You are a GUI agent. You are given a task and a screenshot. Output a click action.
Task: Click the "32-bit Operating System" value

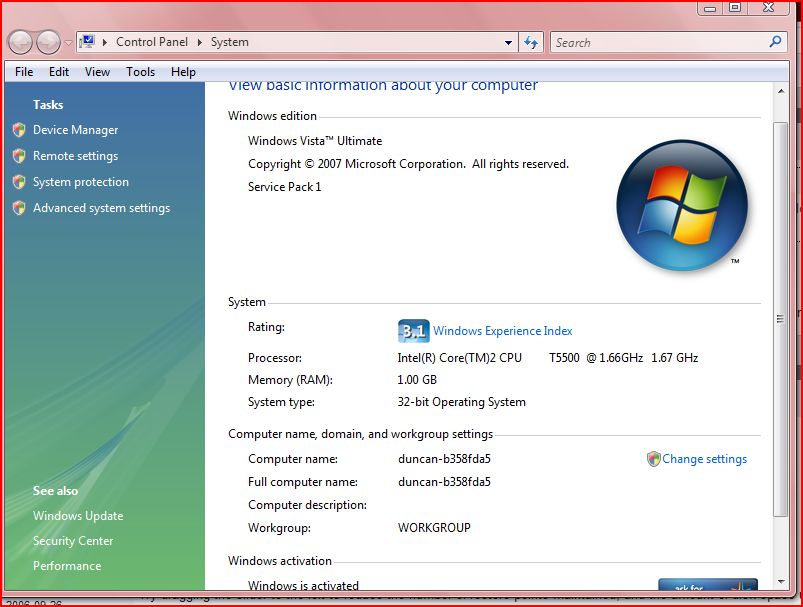pos(461,402)
